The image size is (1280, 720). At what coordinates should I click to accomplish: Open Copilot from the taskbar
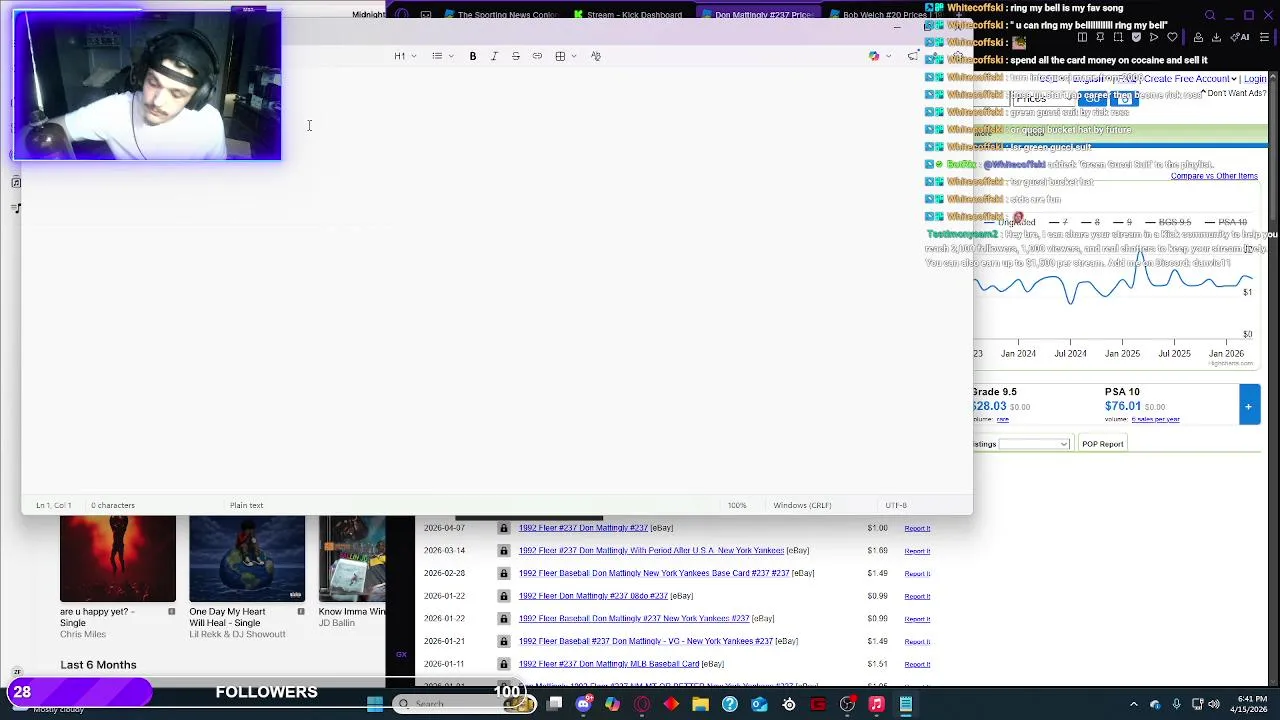point(612,704)
